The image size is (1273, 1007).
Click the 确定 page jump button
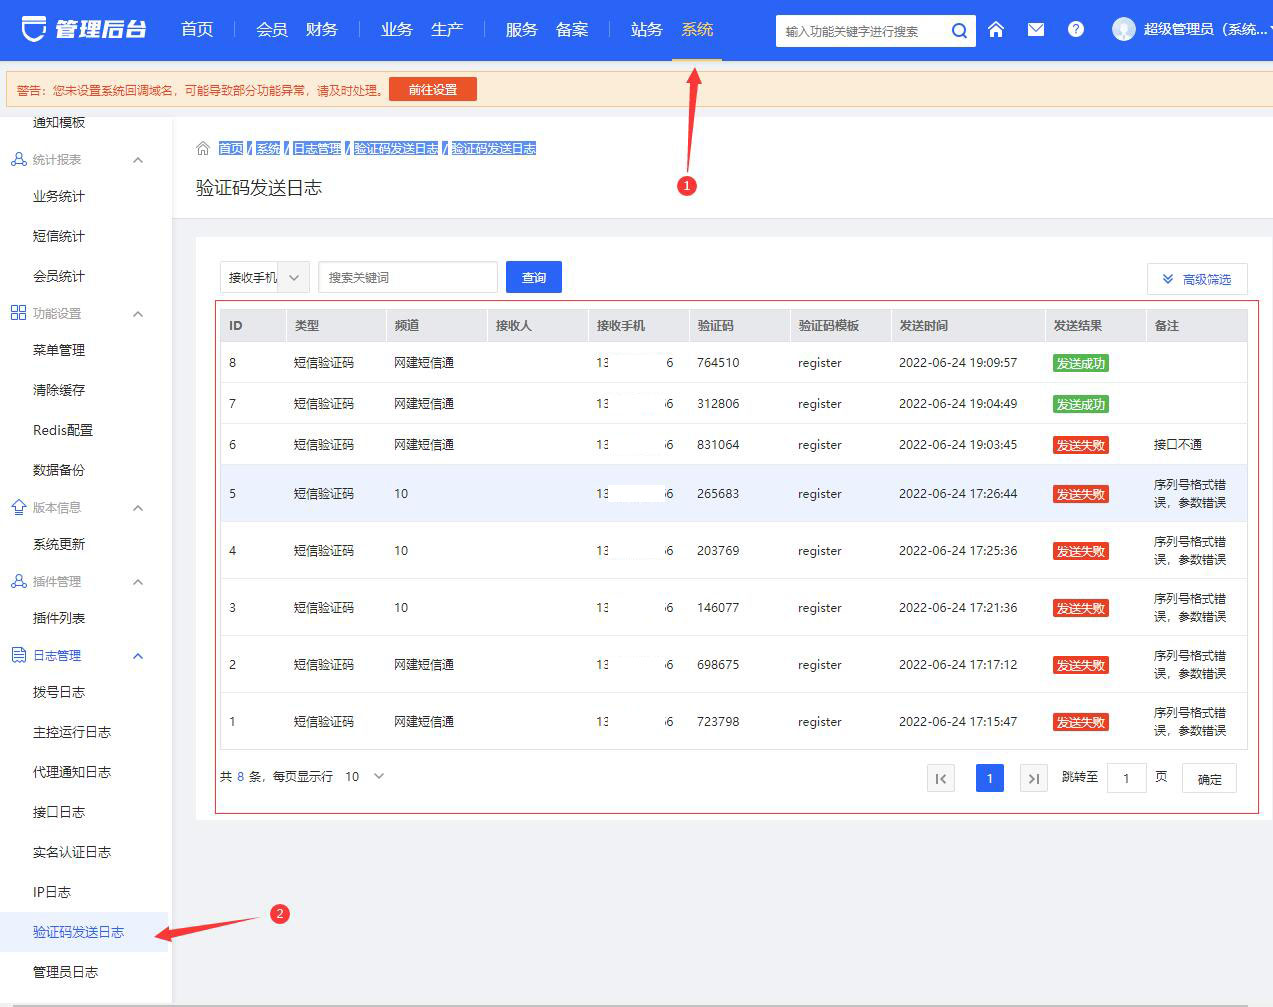tap(1209, 779)
